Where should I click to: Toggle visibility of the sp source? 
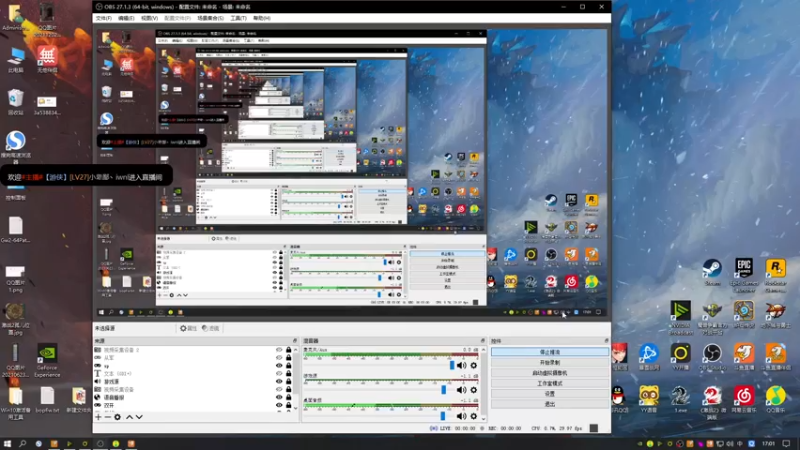click(x=279, y=366)
